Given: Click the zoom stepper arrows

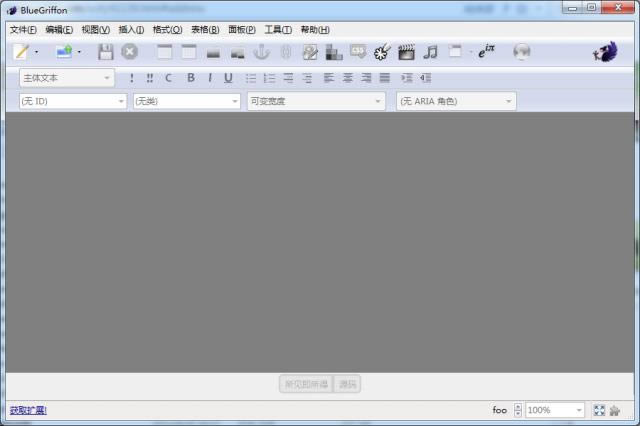Looking at the screenshot, I should (518, 410).
